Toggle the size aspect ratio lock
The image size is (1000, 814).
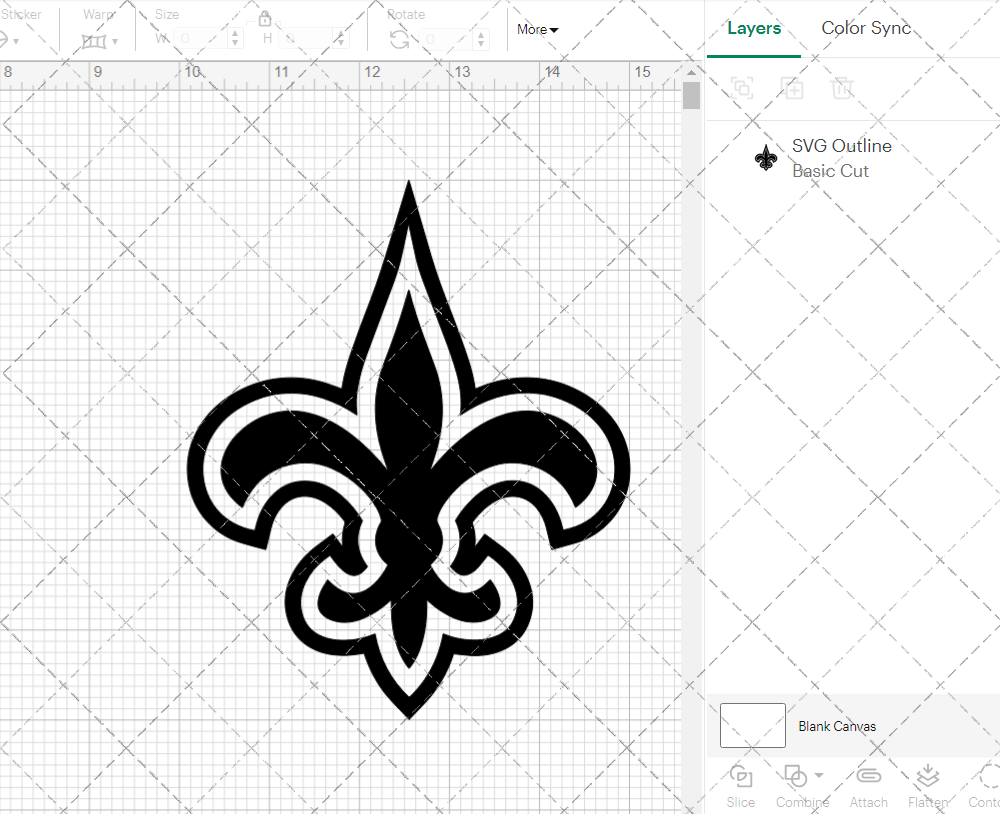(265, 19)
